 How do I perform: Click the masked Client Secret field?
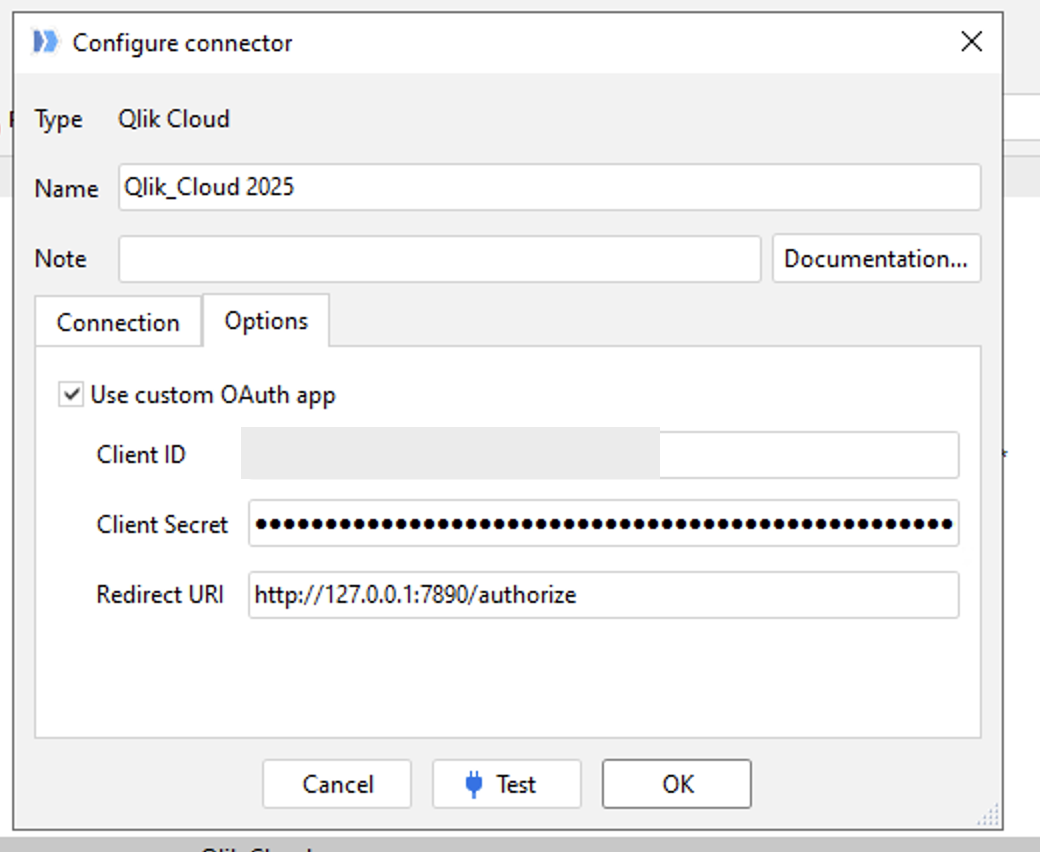(x=603, y=524)
